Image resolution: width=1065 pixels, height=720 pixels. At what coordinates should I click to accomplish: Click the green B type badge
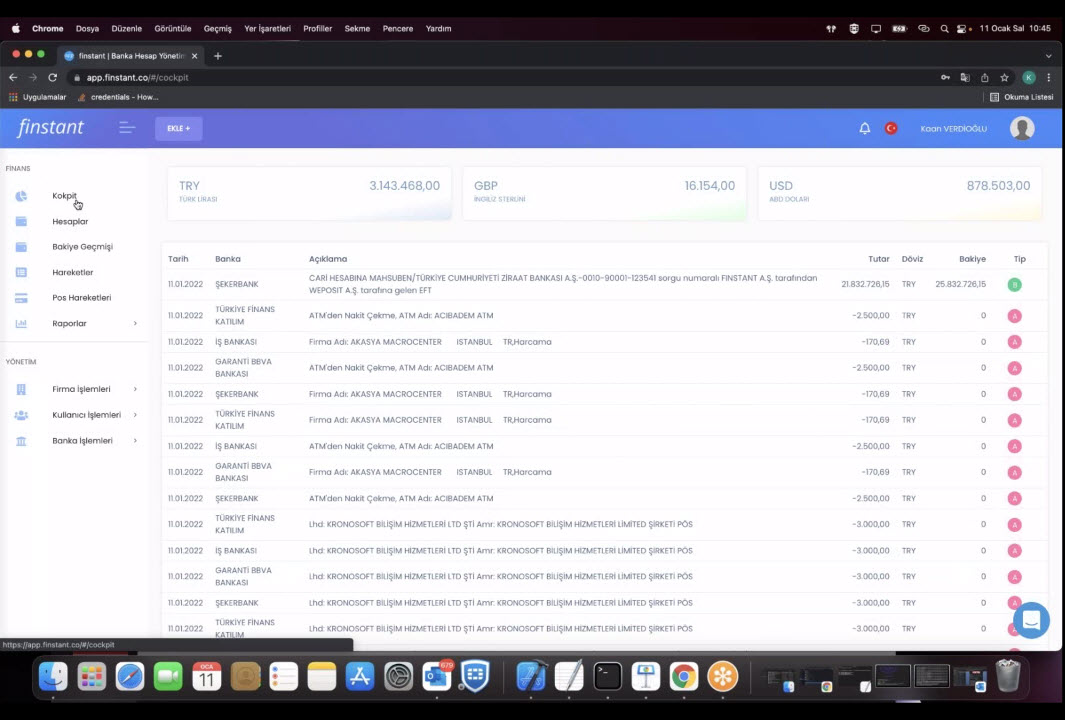coord(1014,285)
